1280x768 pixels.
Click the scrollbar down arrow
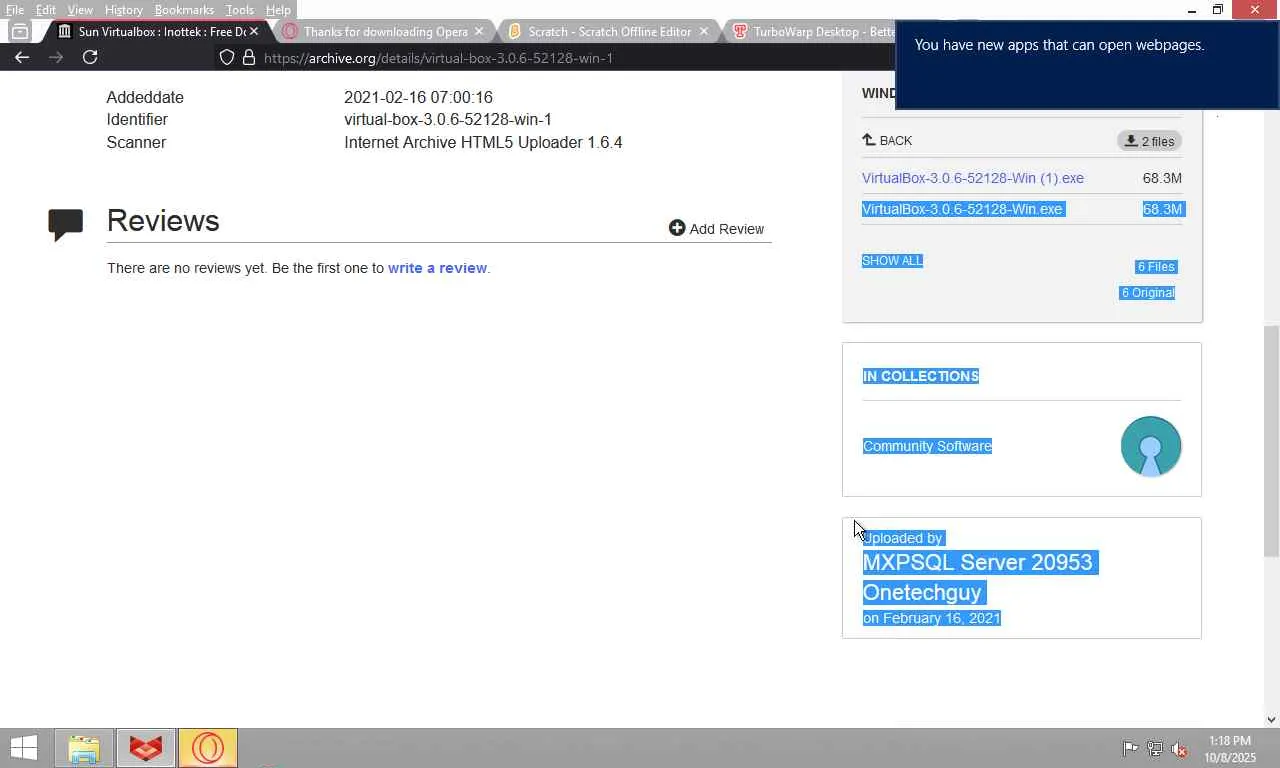point(1271,719)
